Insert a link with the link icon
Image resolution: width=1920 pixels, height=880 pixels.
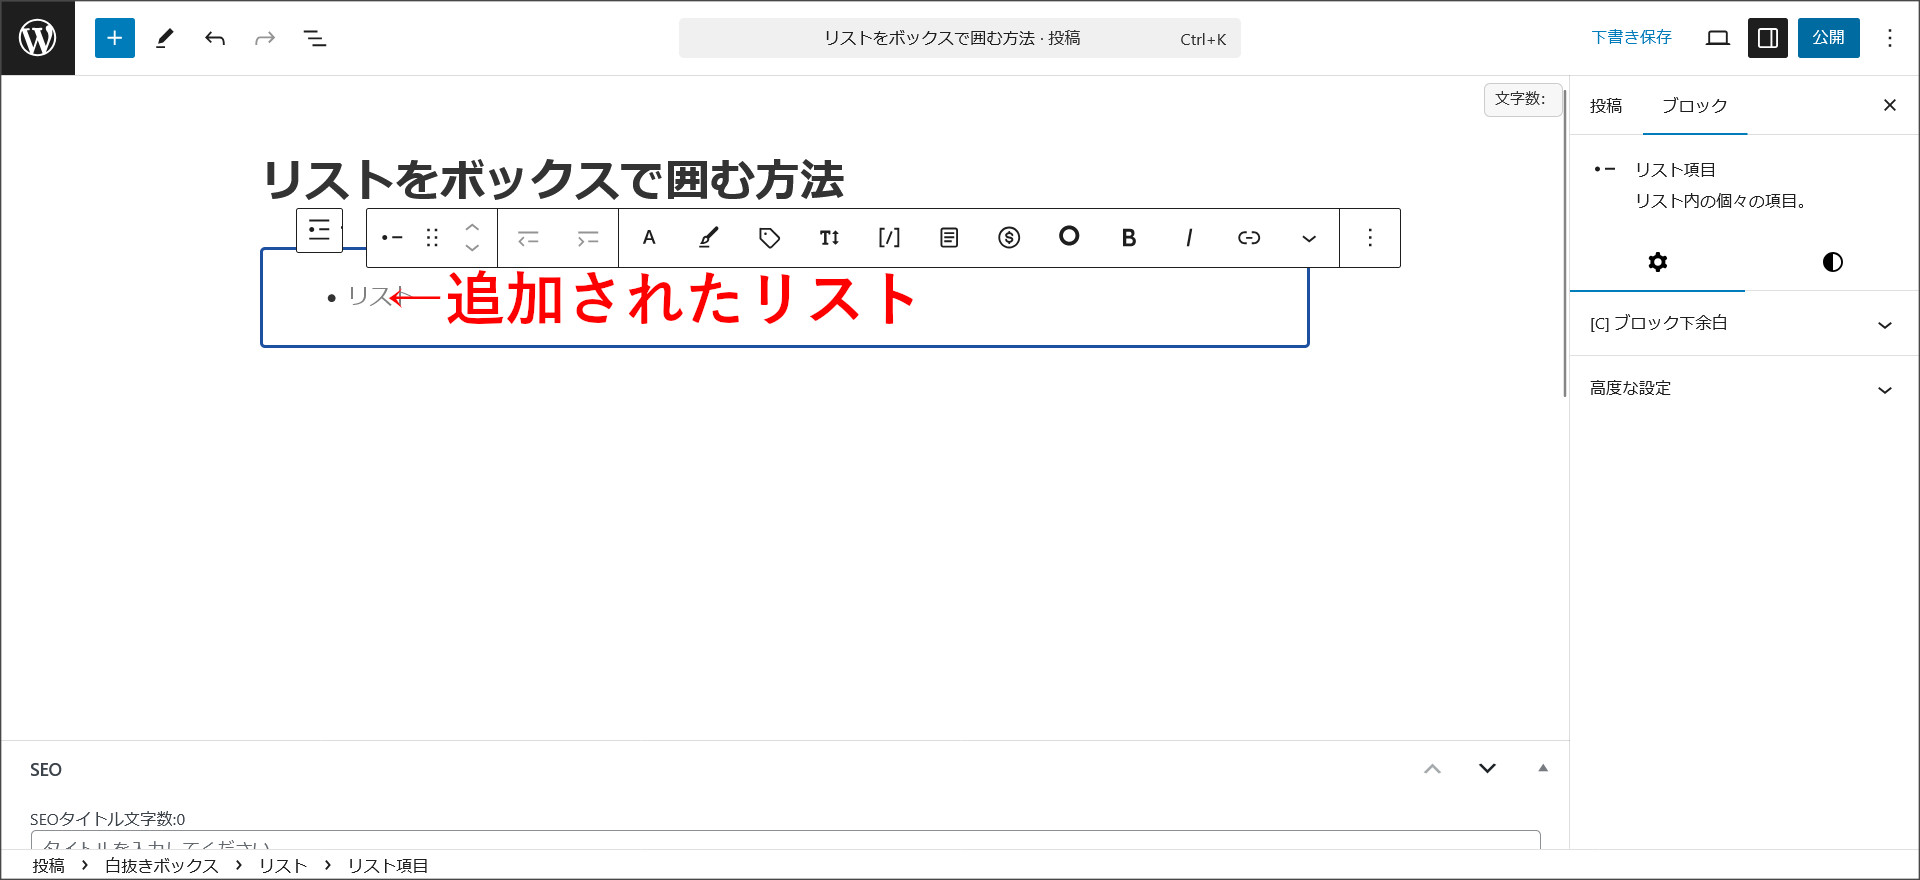[1249, 238]
